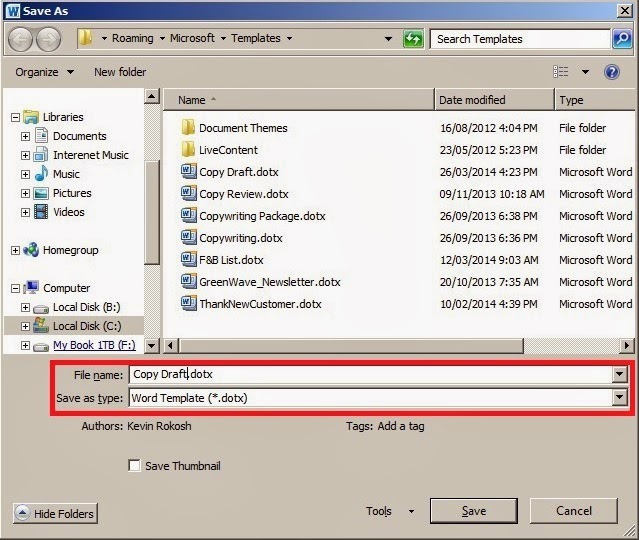Screen dimensions: 639x540
Task: Click the F&B List.dotx Word icon
Action: coord(188,259)
